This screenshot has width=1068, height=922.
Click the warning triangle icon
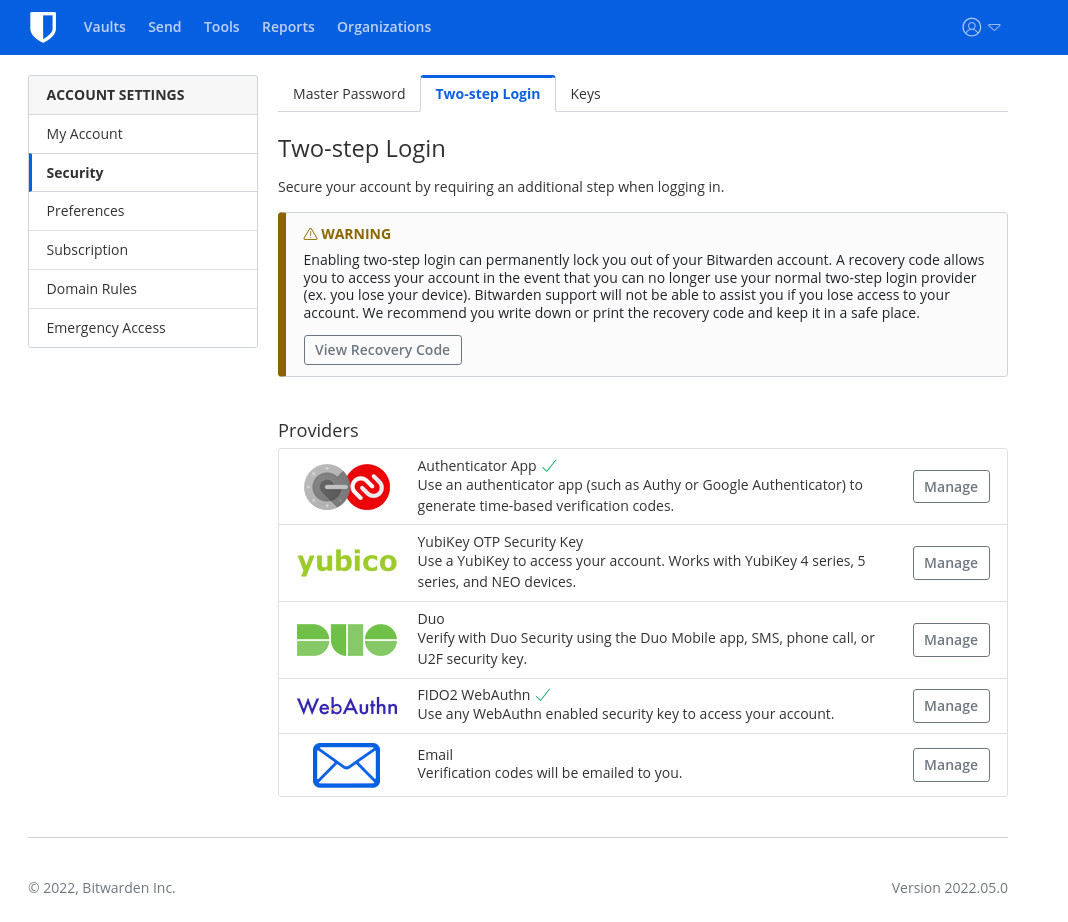(x=310, y=234)
